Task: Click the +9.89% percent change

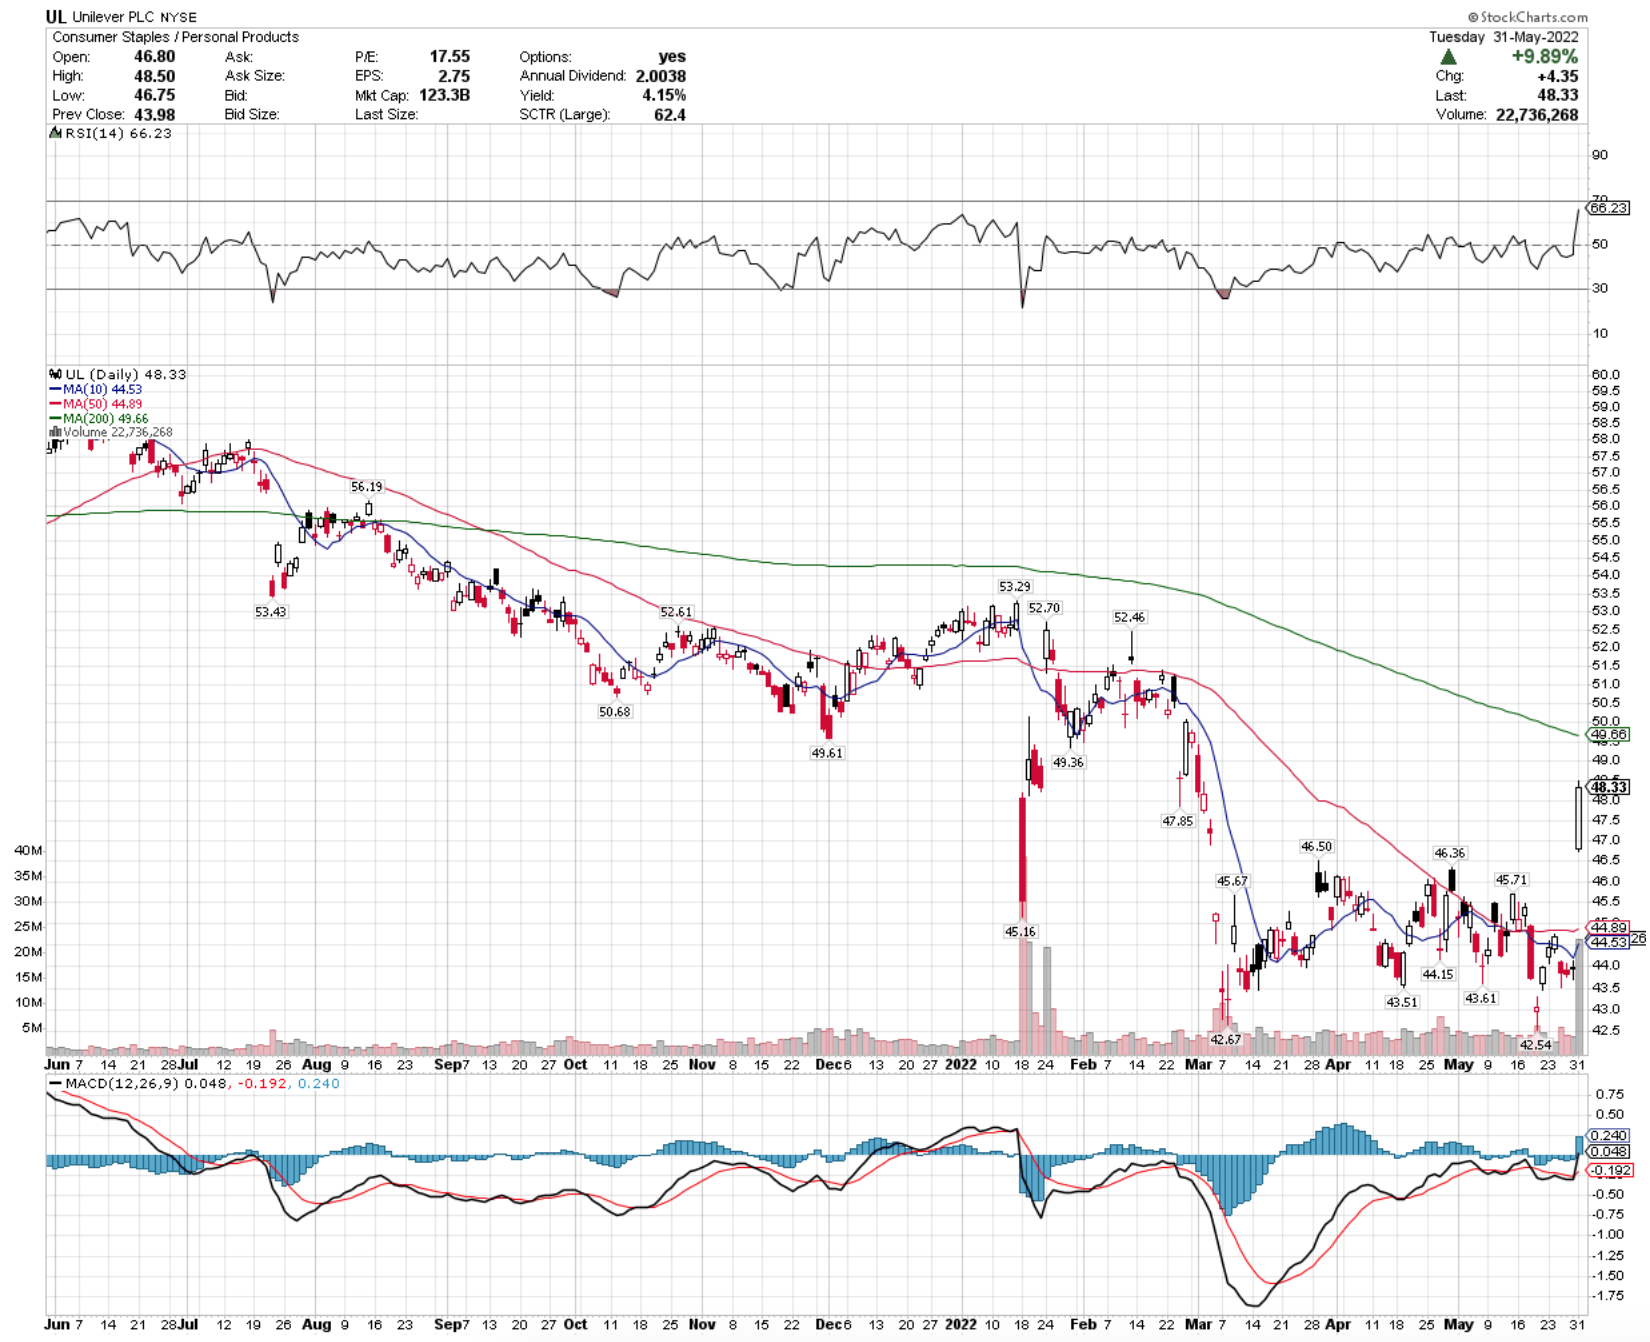Action: click(1544, 56)
